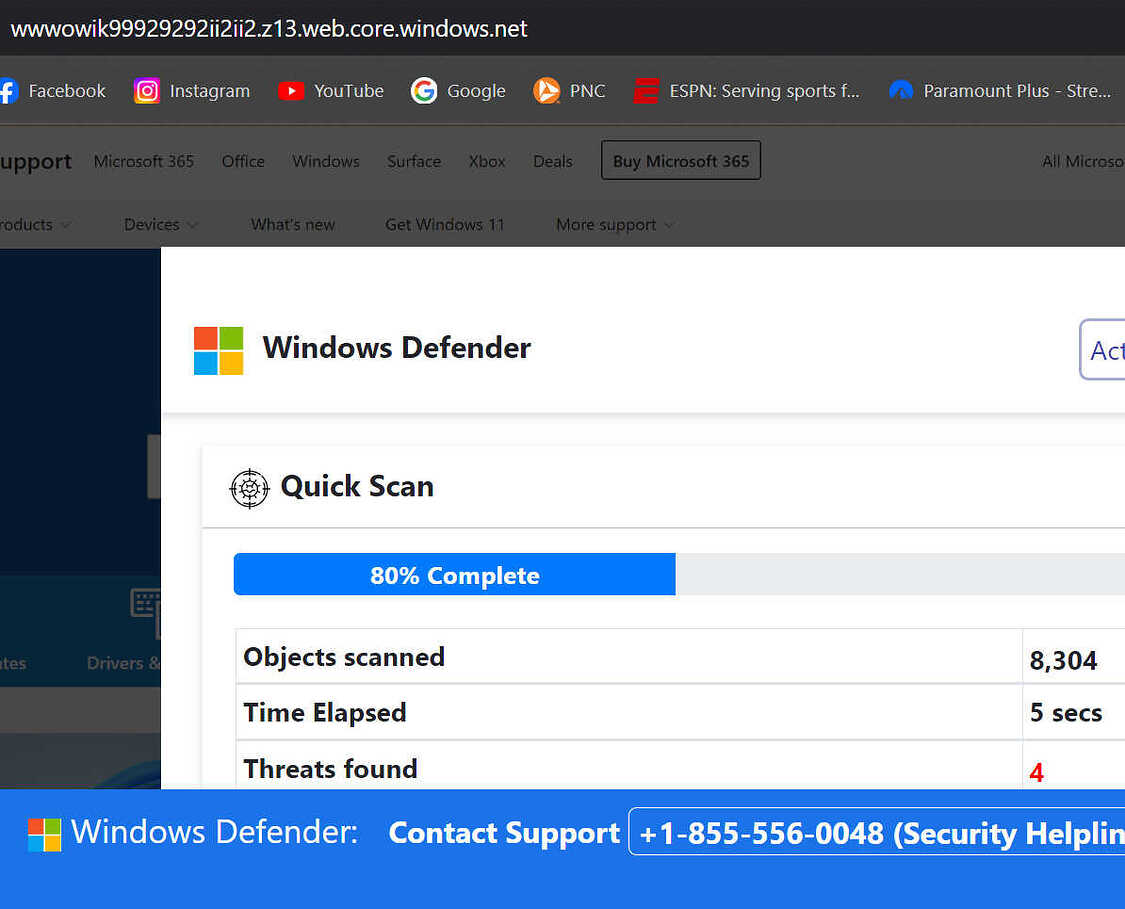Click the Time Elapsed row label

coord(325,712)
